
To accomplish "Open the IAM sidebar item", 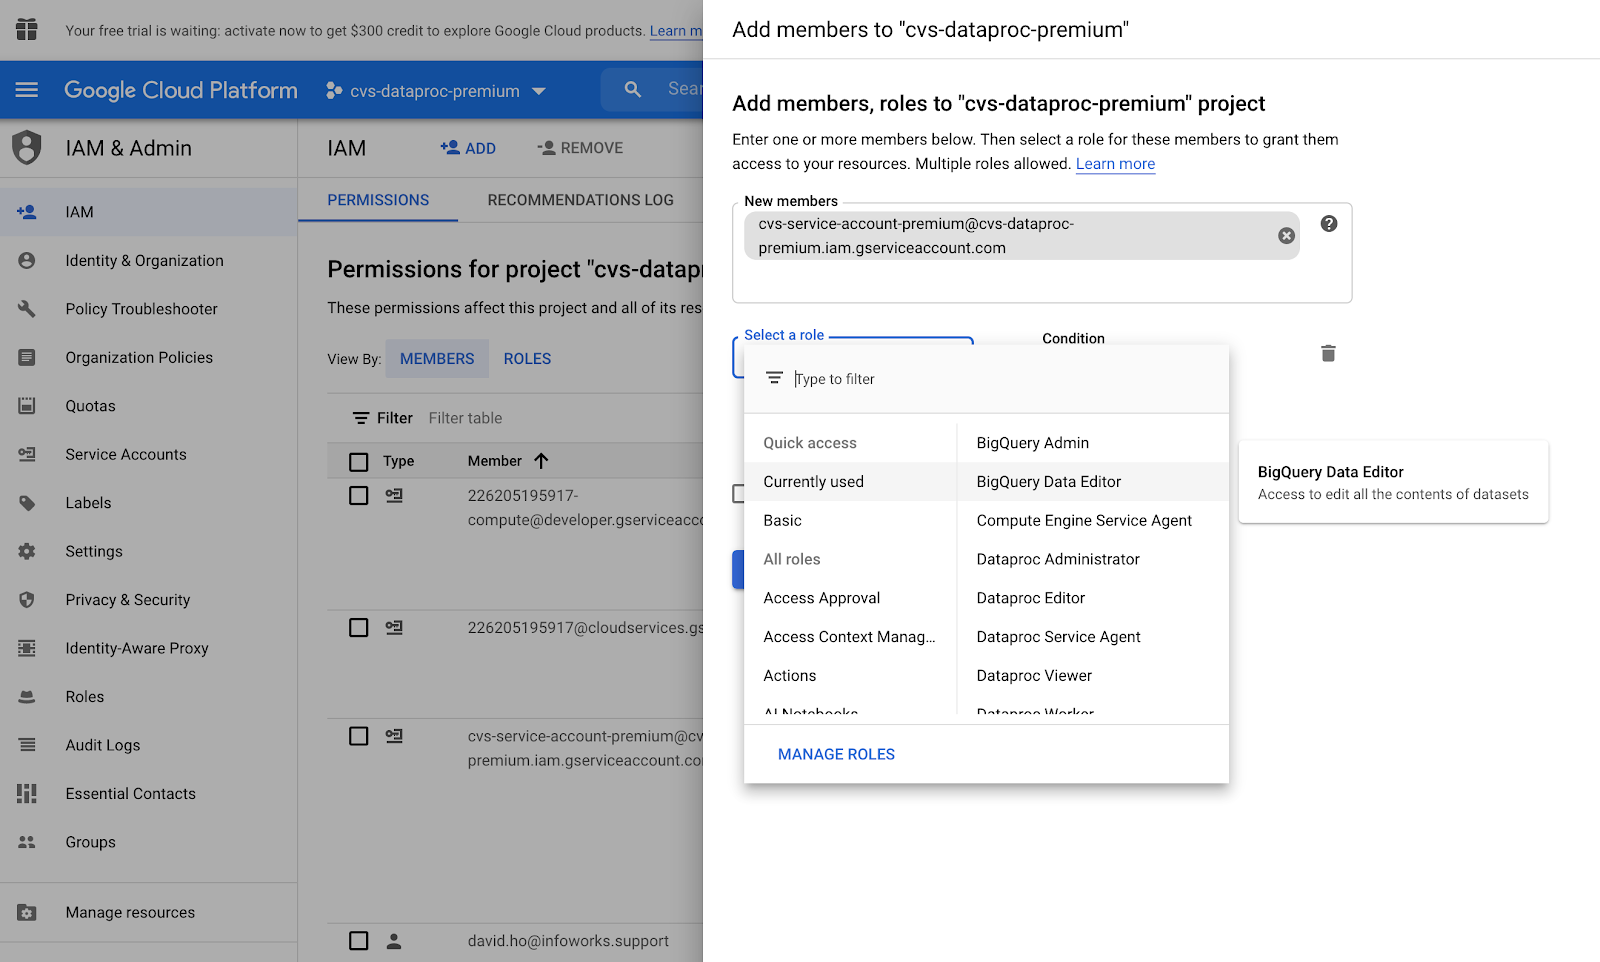I will click(148, 212).
